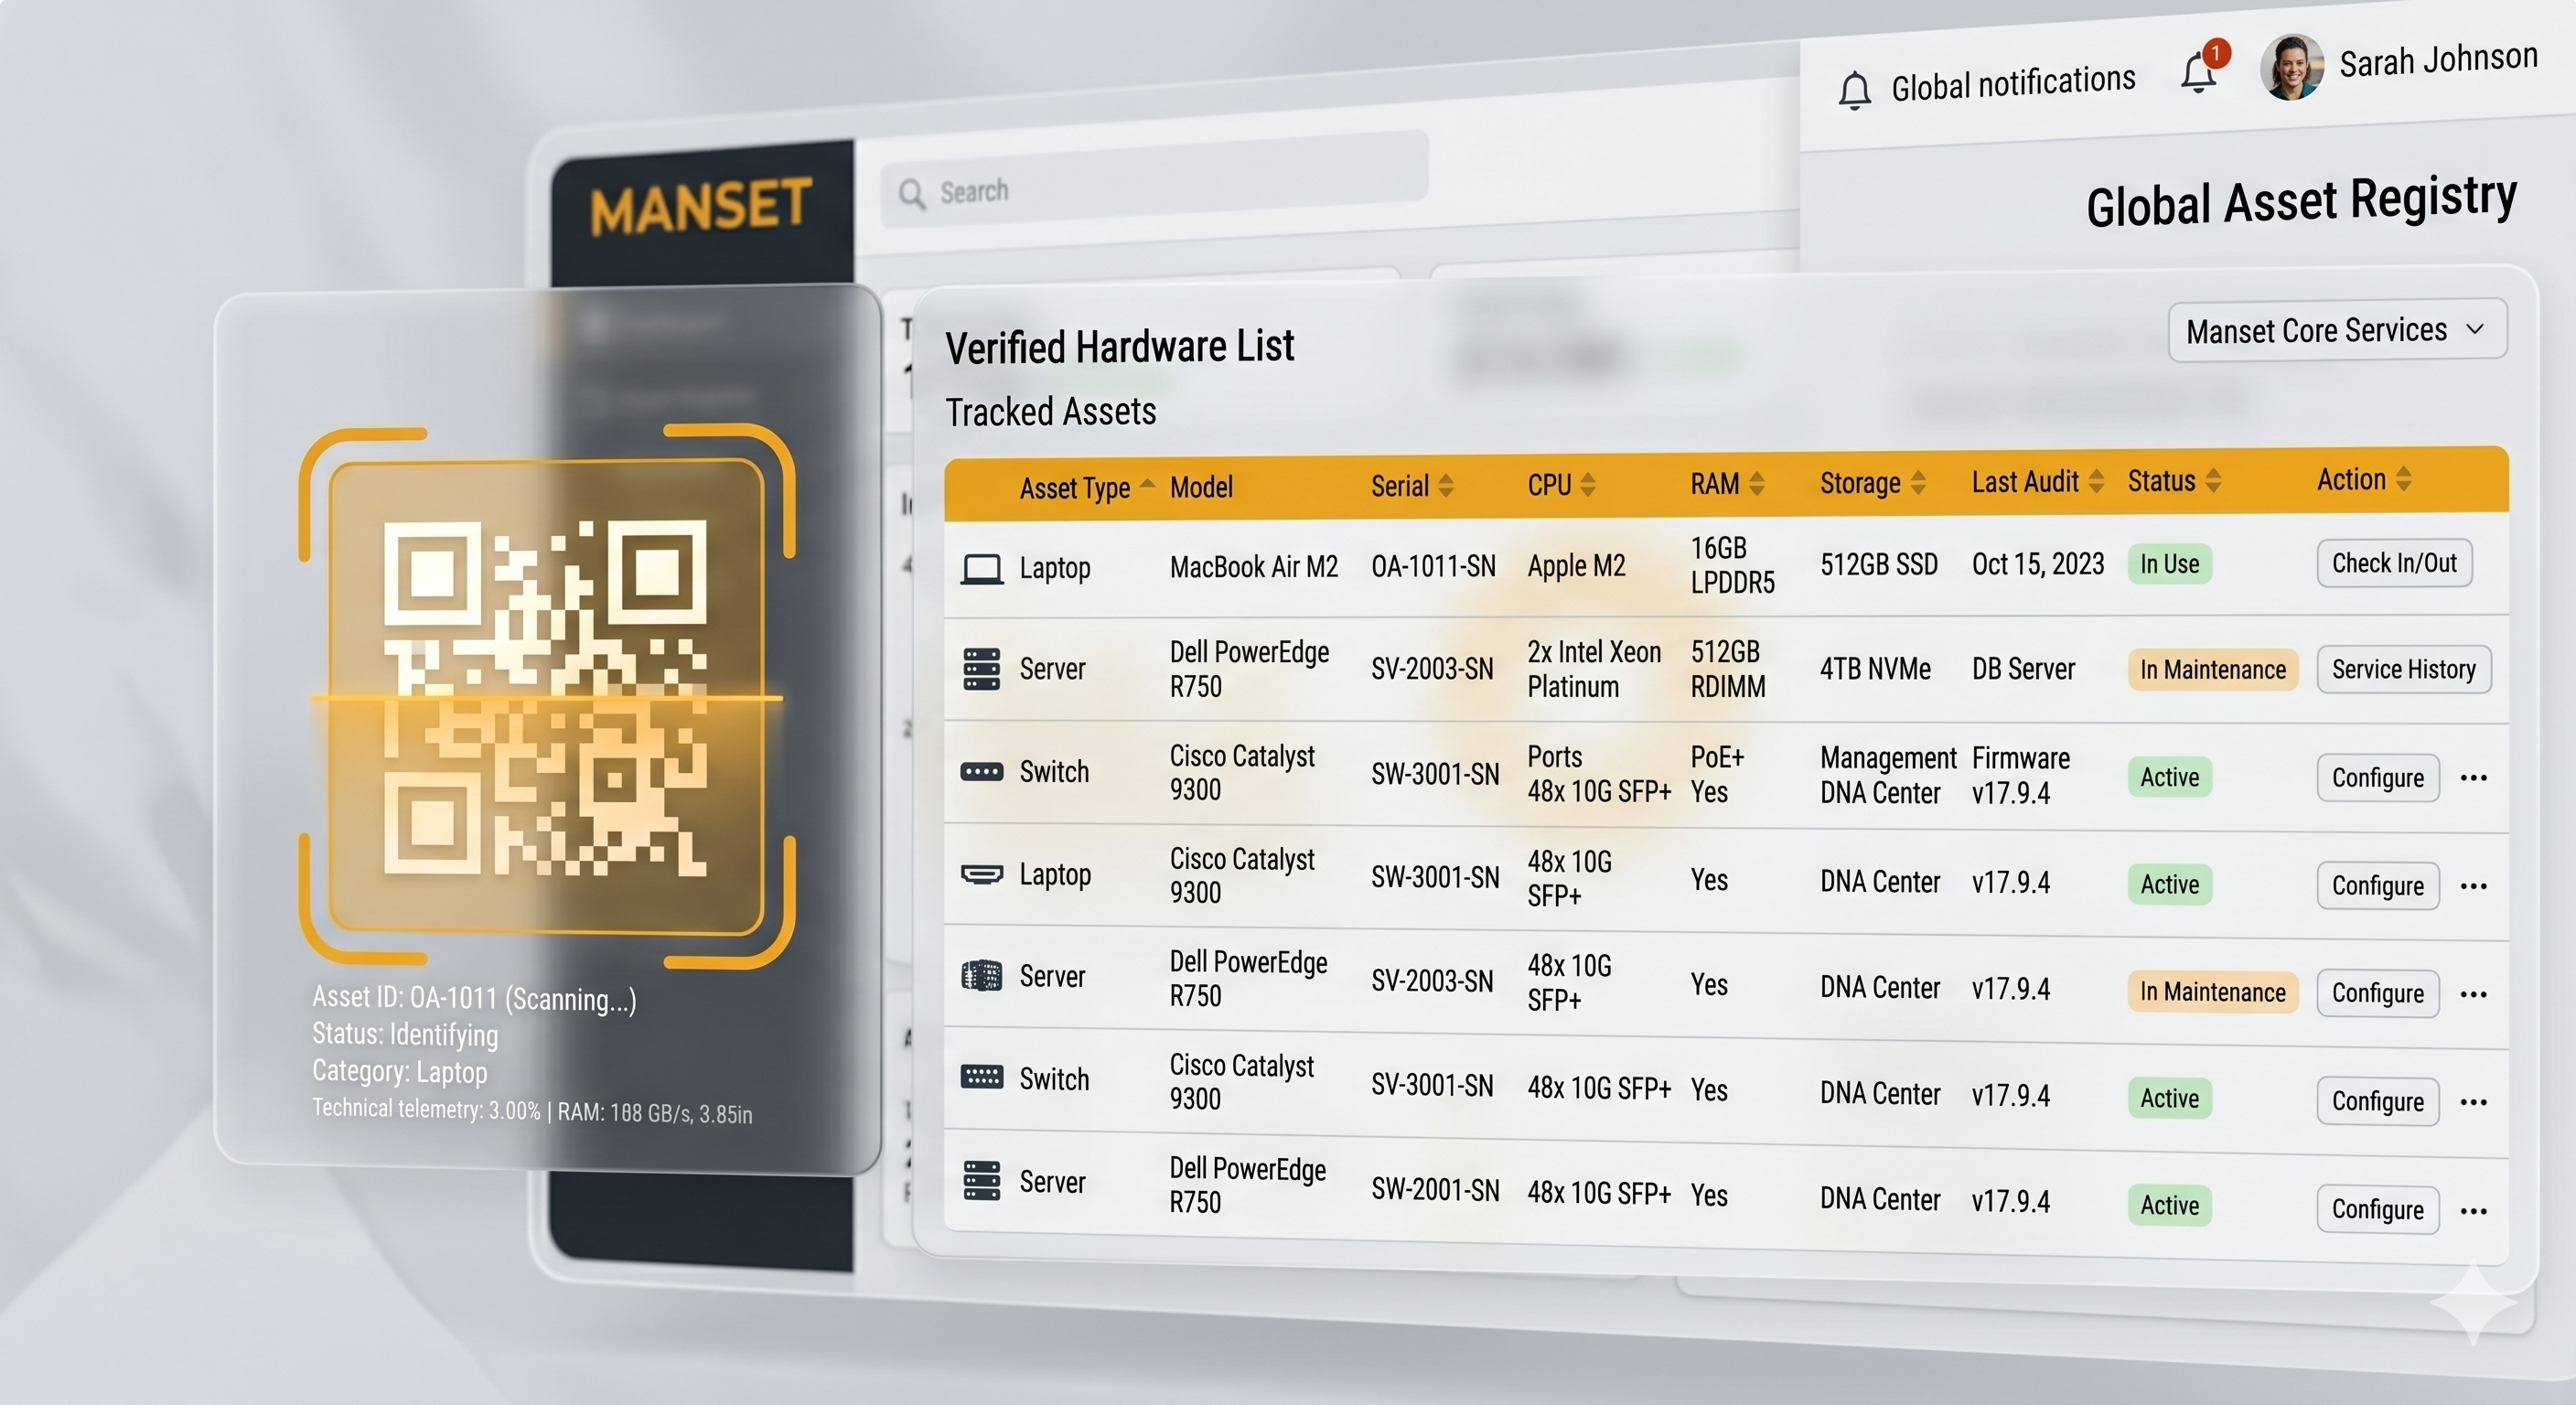The height and width of the screenshot is (1405, 2576).
Task: Click the Category: Laptop line
Action: coord(400,1071)
